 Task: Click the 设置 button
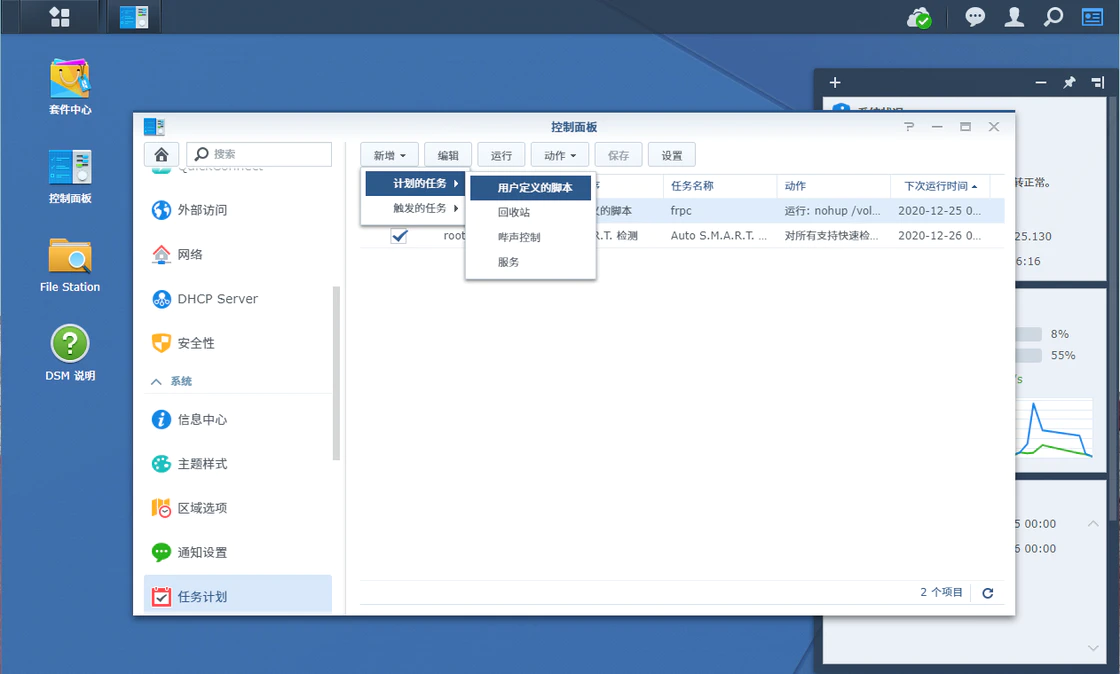pyautogui.click(x=671, y=155)
